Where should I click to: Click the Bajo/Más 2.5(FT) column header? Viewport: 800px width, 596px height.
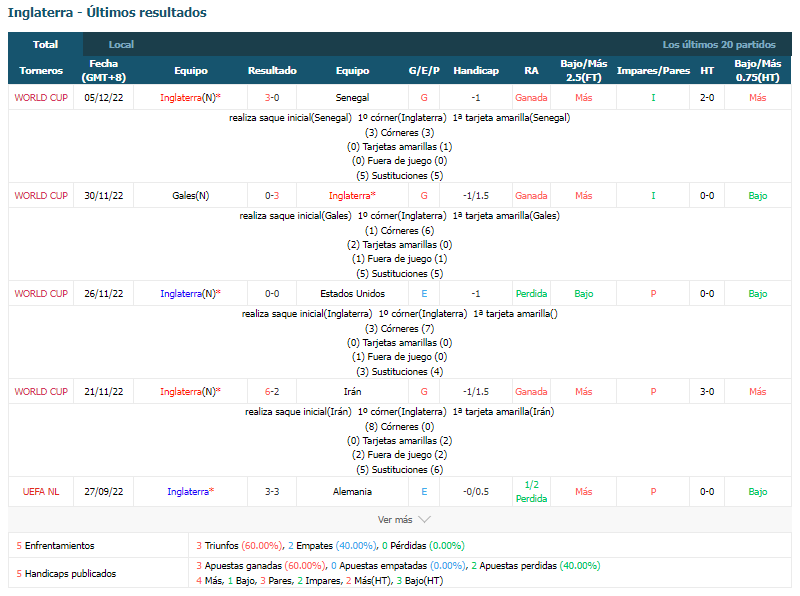point(584,70)
